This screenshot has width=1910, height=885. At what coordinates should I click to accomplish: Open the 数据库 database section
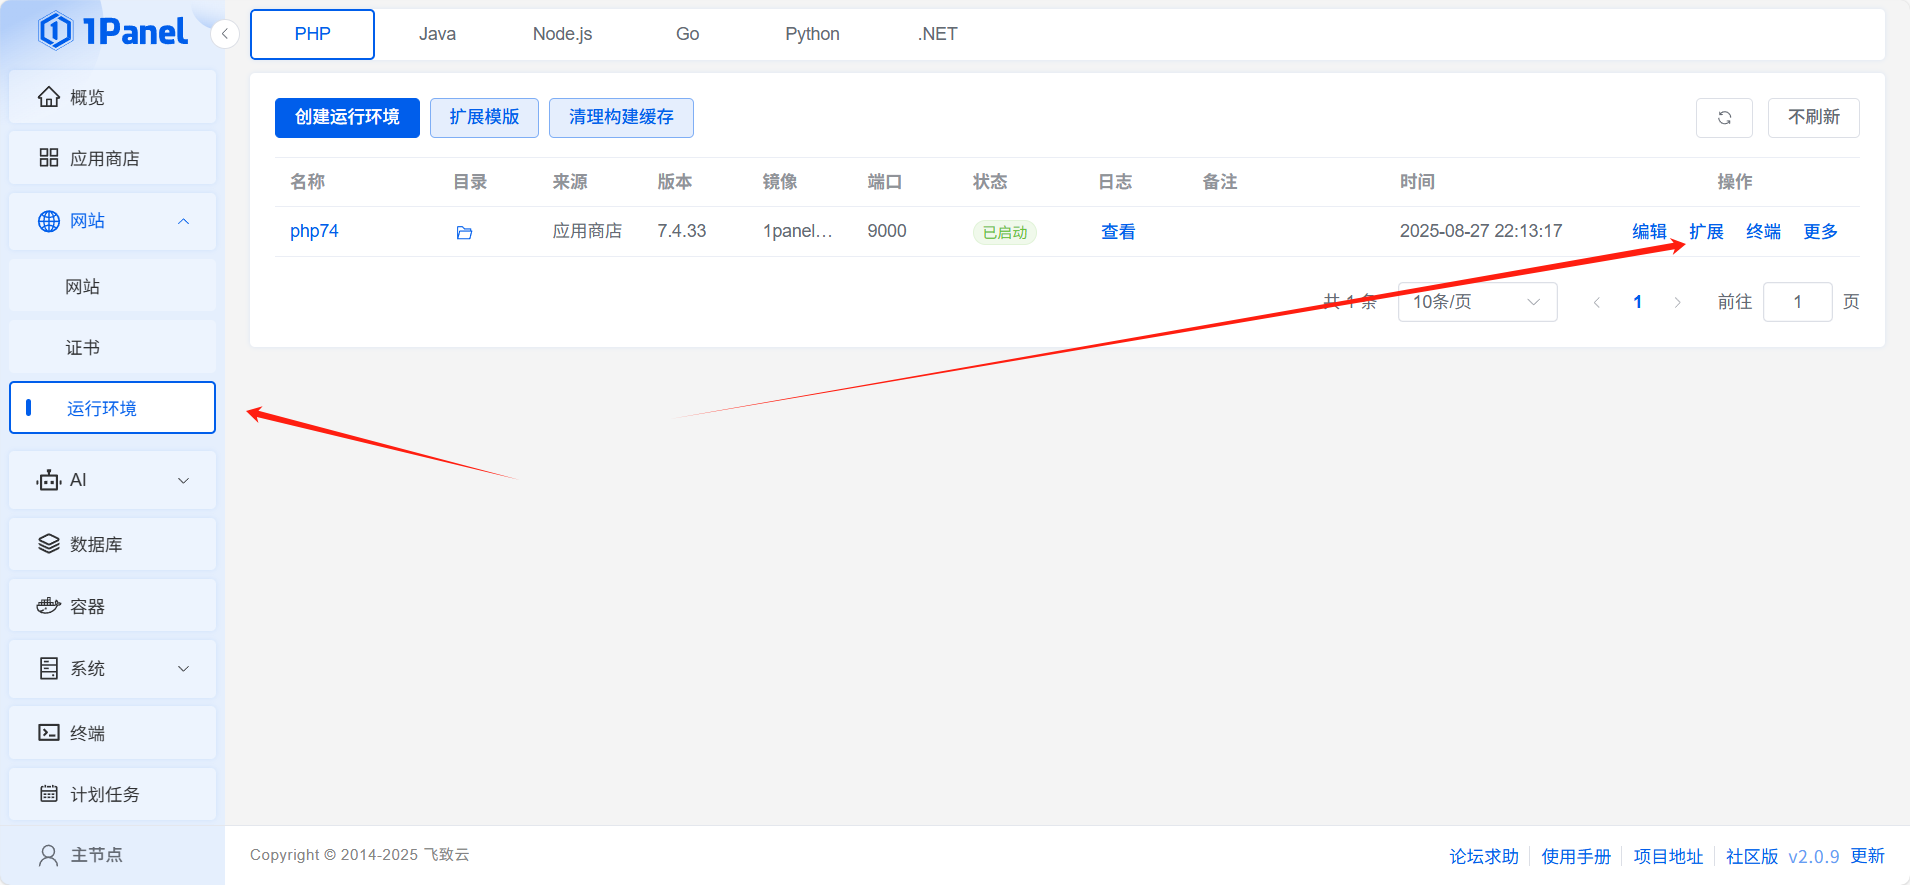(x=112, y=544)
